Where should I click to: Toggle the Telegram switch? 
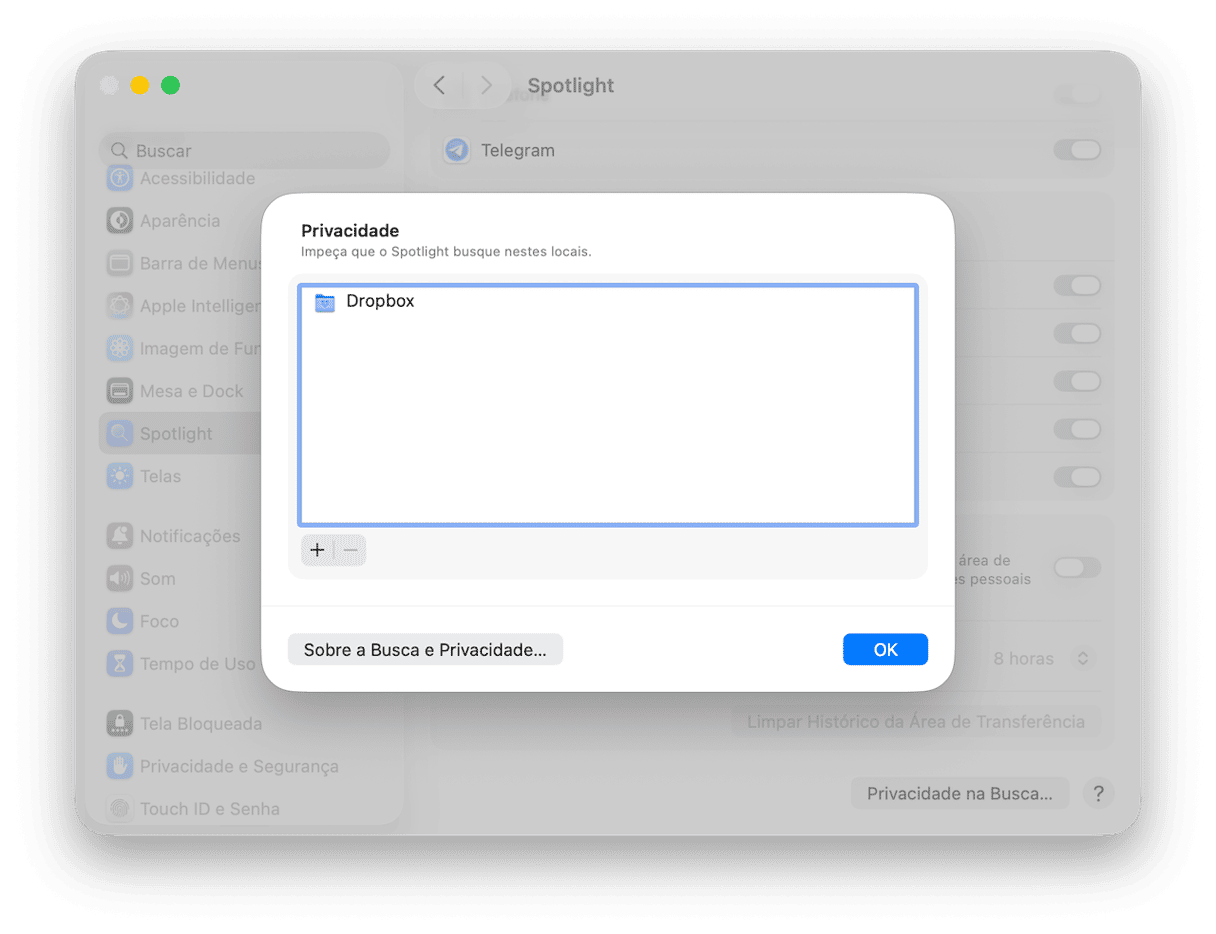tap(1076, 150)
